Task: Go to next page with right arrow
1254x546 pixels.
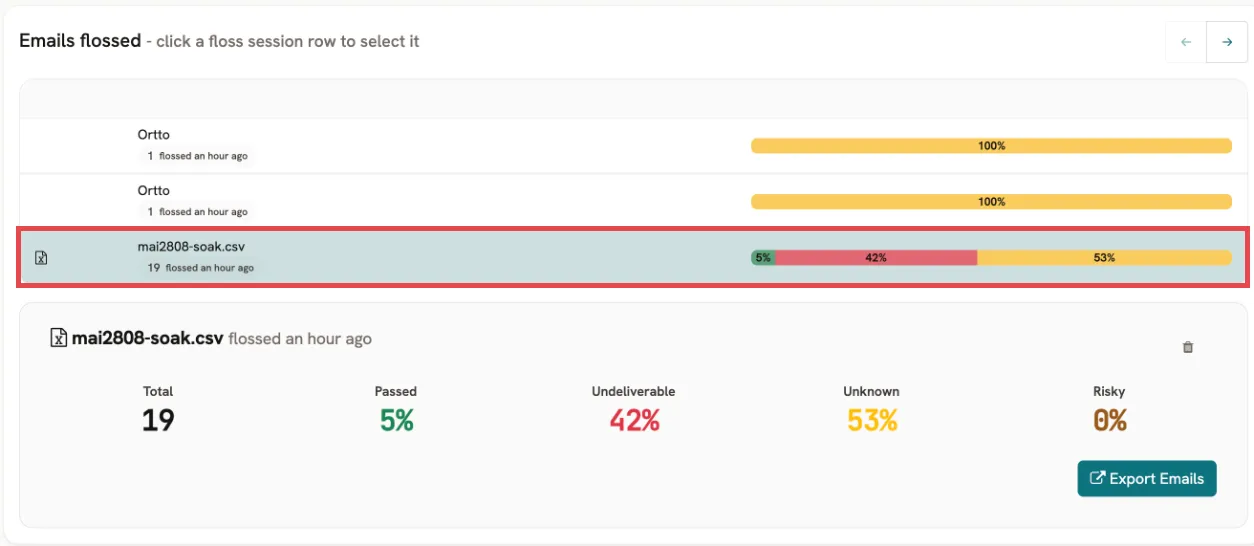Action: point(1227,42)
